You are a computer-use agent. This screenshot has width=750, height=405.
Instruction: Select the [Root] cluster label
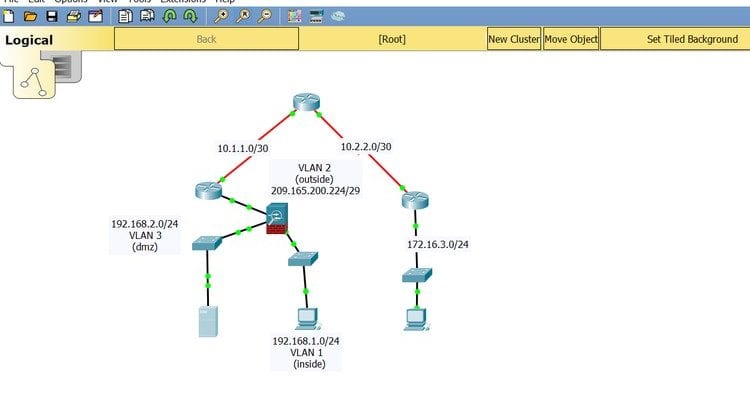click(x=392, y=39)
